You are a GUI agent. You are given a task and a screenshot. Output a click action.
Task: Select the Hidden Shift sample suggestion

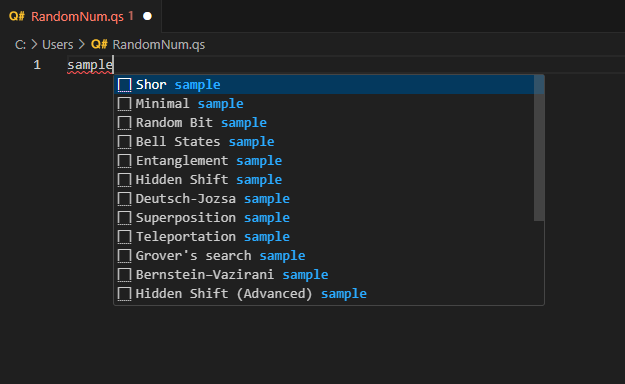(324, 179)
